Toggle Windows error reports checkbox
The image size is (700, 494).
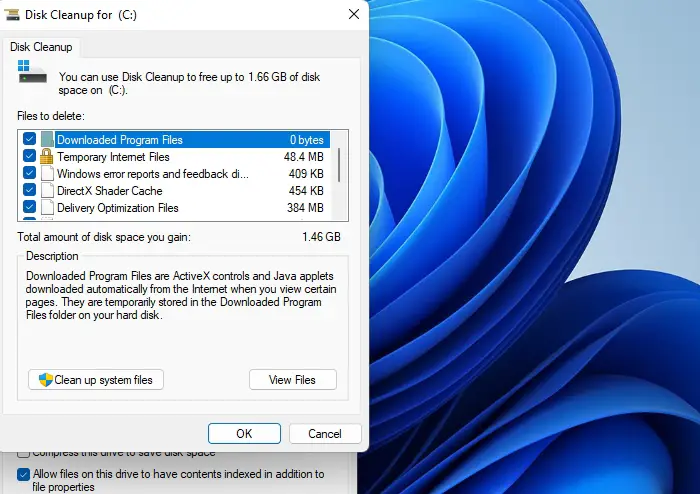29,173
